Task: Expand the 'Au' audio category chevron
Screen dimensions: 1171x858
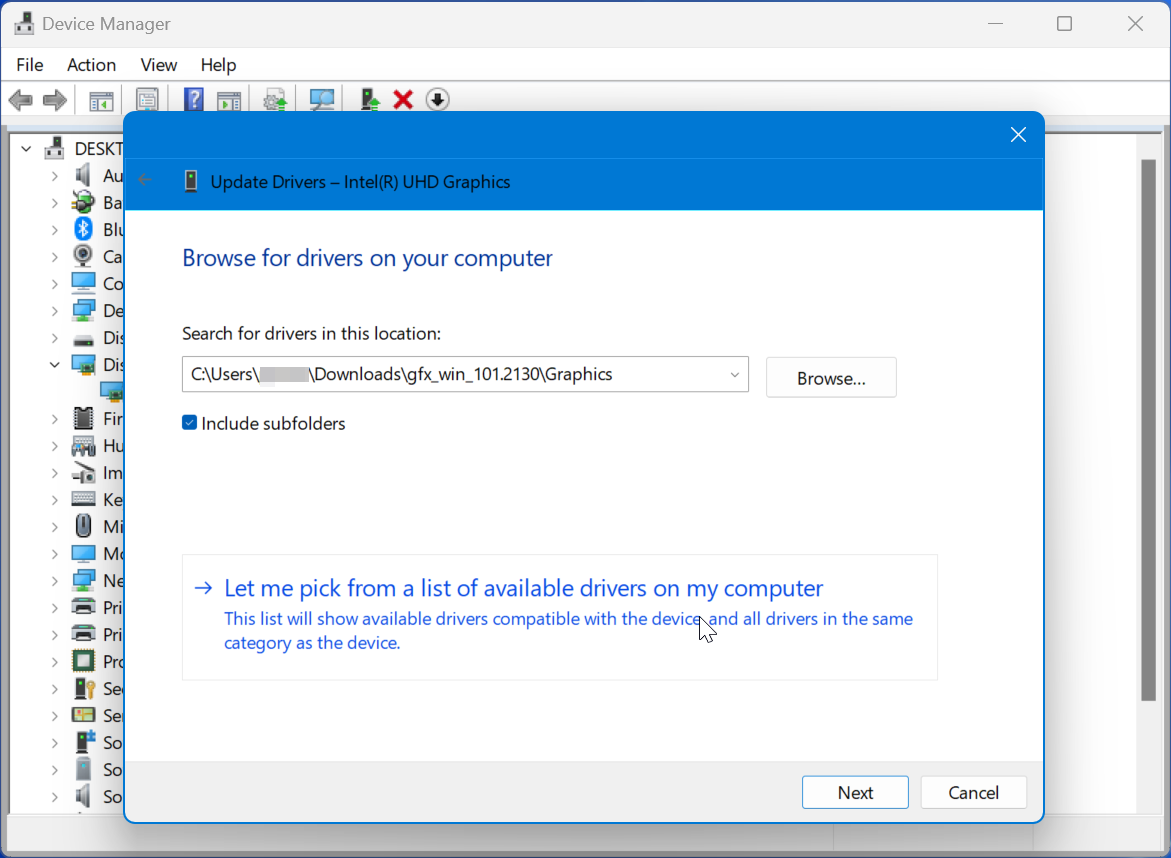Action: [x=55, y=176]
